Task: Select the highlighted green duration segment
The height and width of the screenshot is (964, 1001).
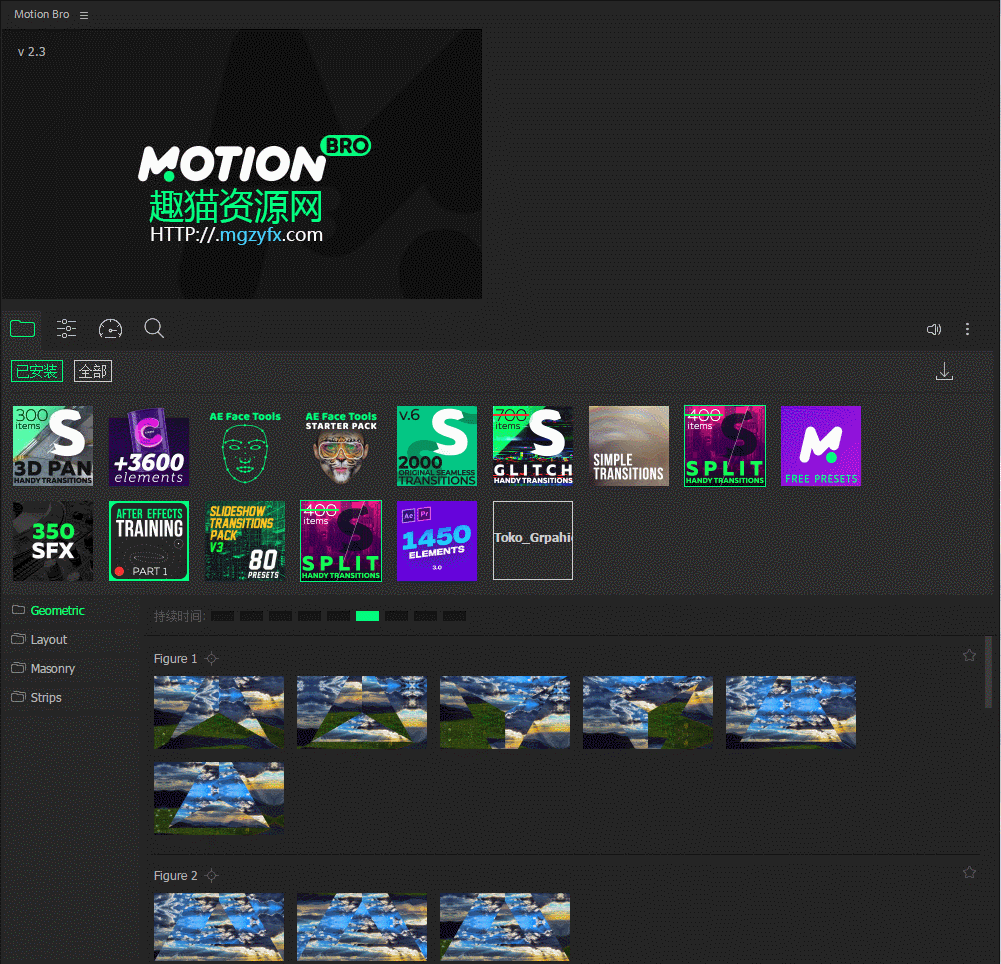Action: click(367, 616)
